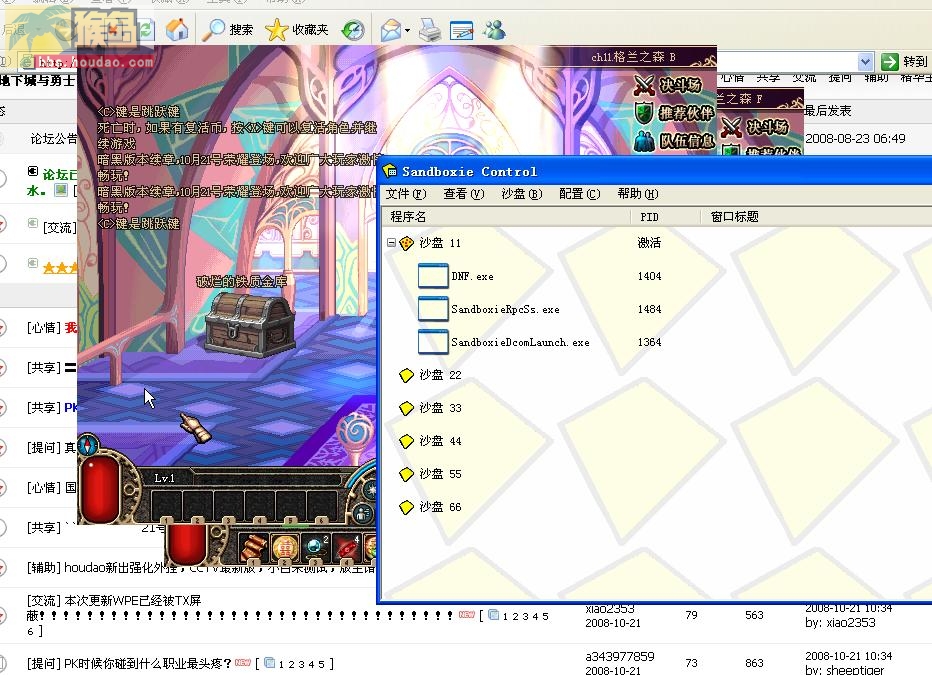
Task: Click the yellow icon of 沙盘 55
Action: click(x=407, y=474)
